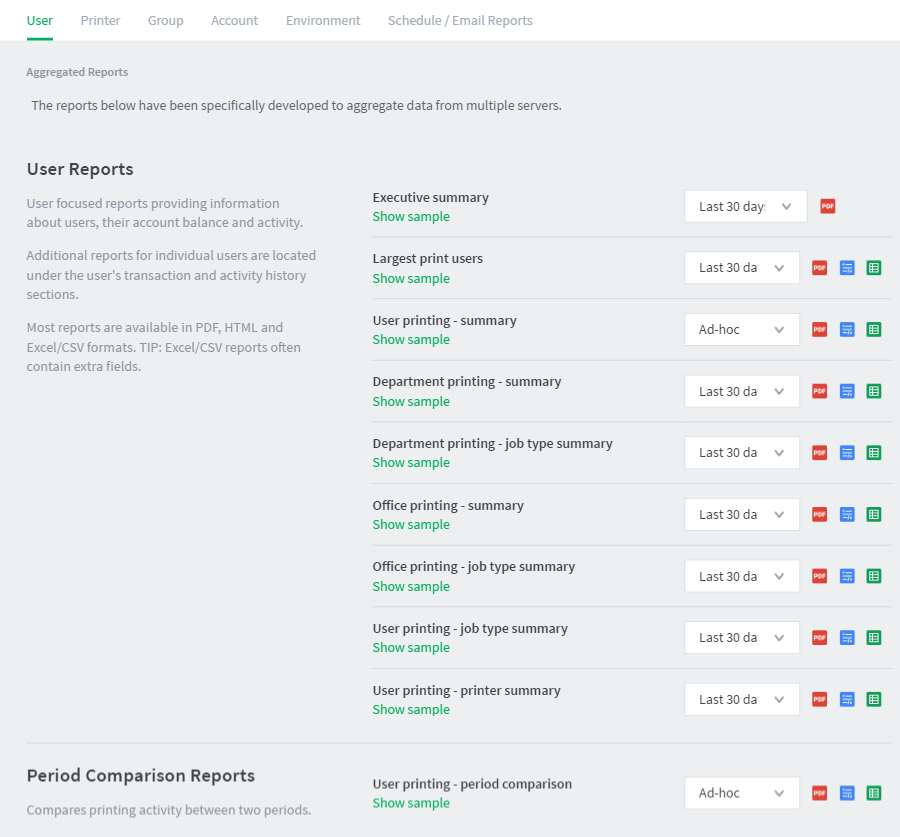
Task: Show sample for User printing - printer summary
Action: pyautogui.click(x=411, y=709)
